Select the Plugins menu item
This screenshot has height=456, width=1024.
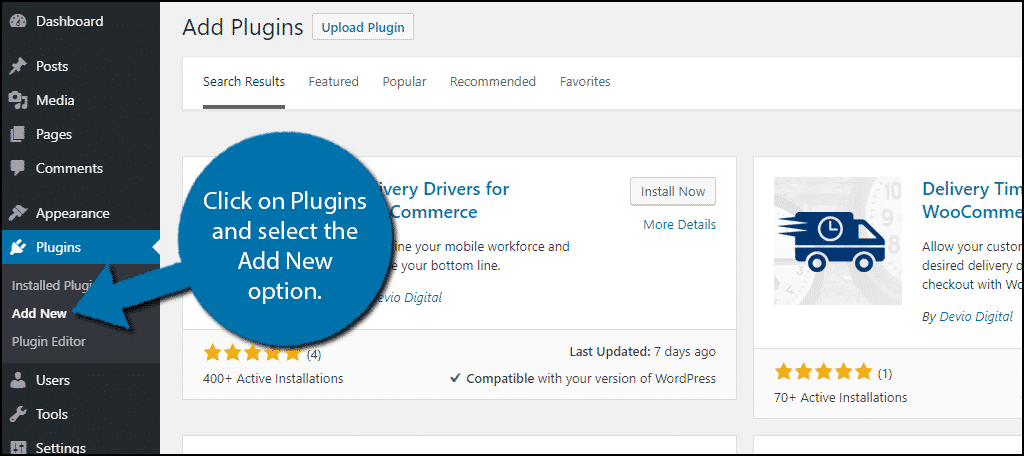tap(80, 248)
